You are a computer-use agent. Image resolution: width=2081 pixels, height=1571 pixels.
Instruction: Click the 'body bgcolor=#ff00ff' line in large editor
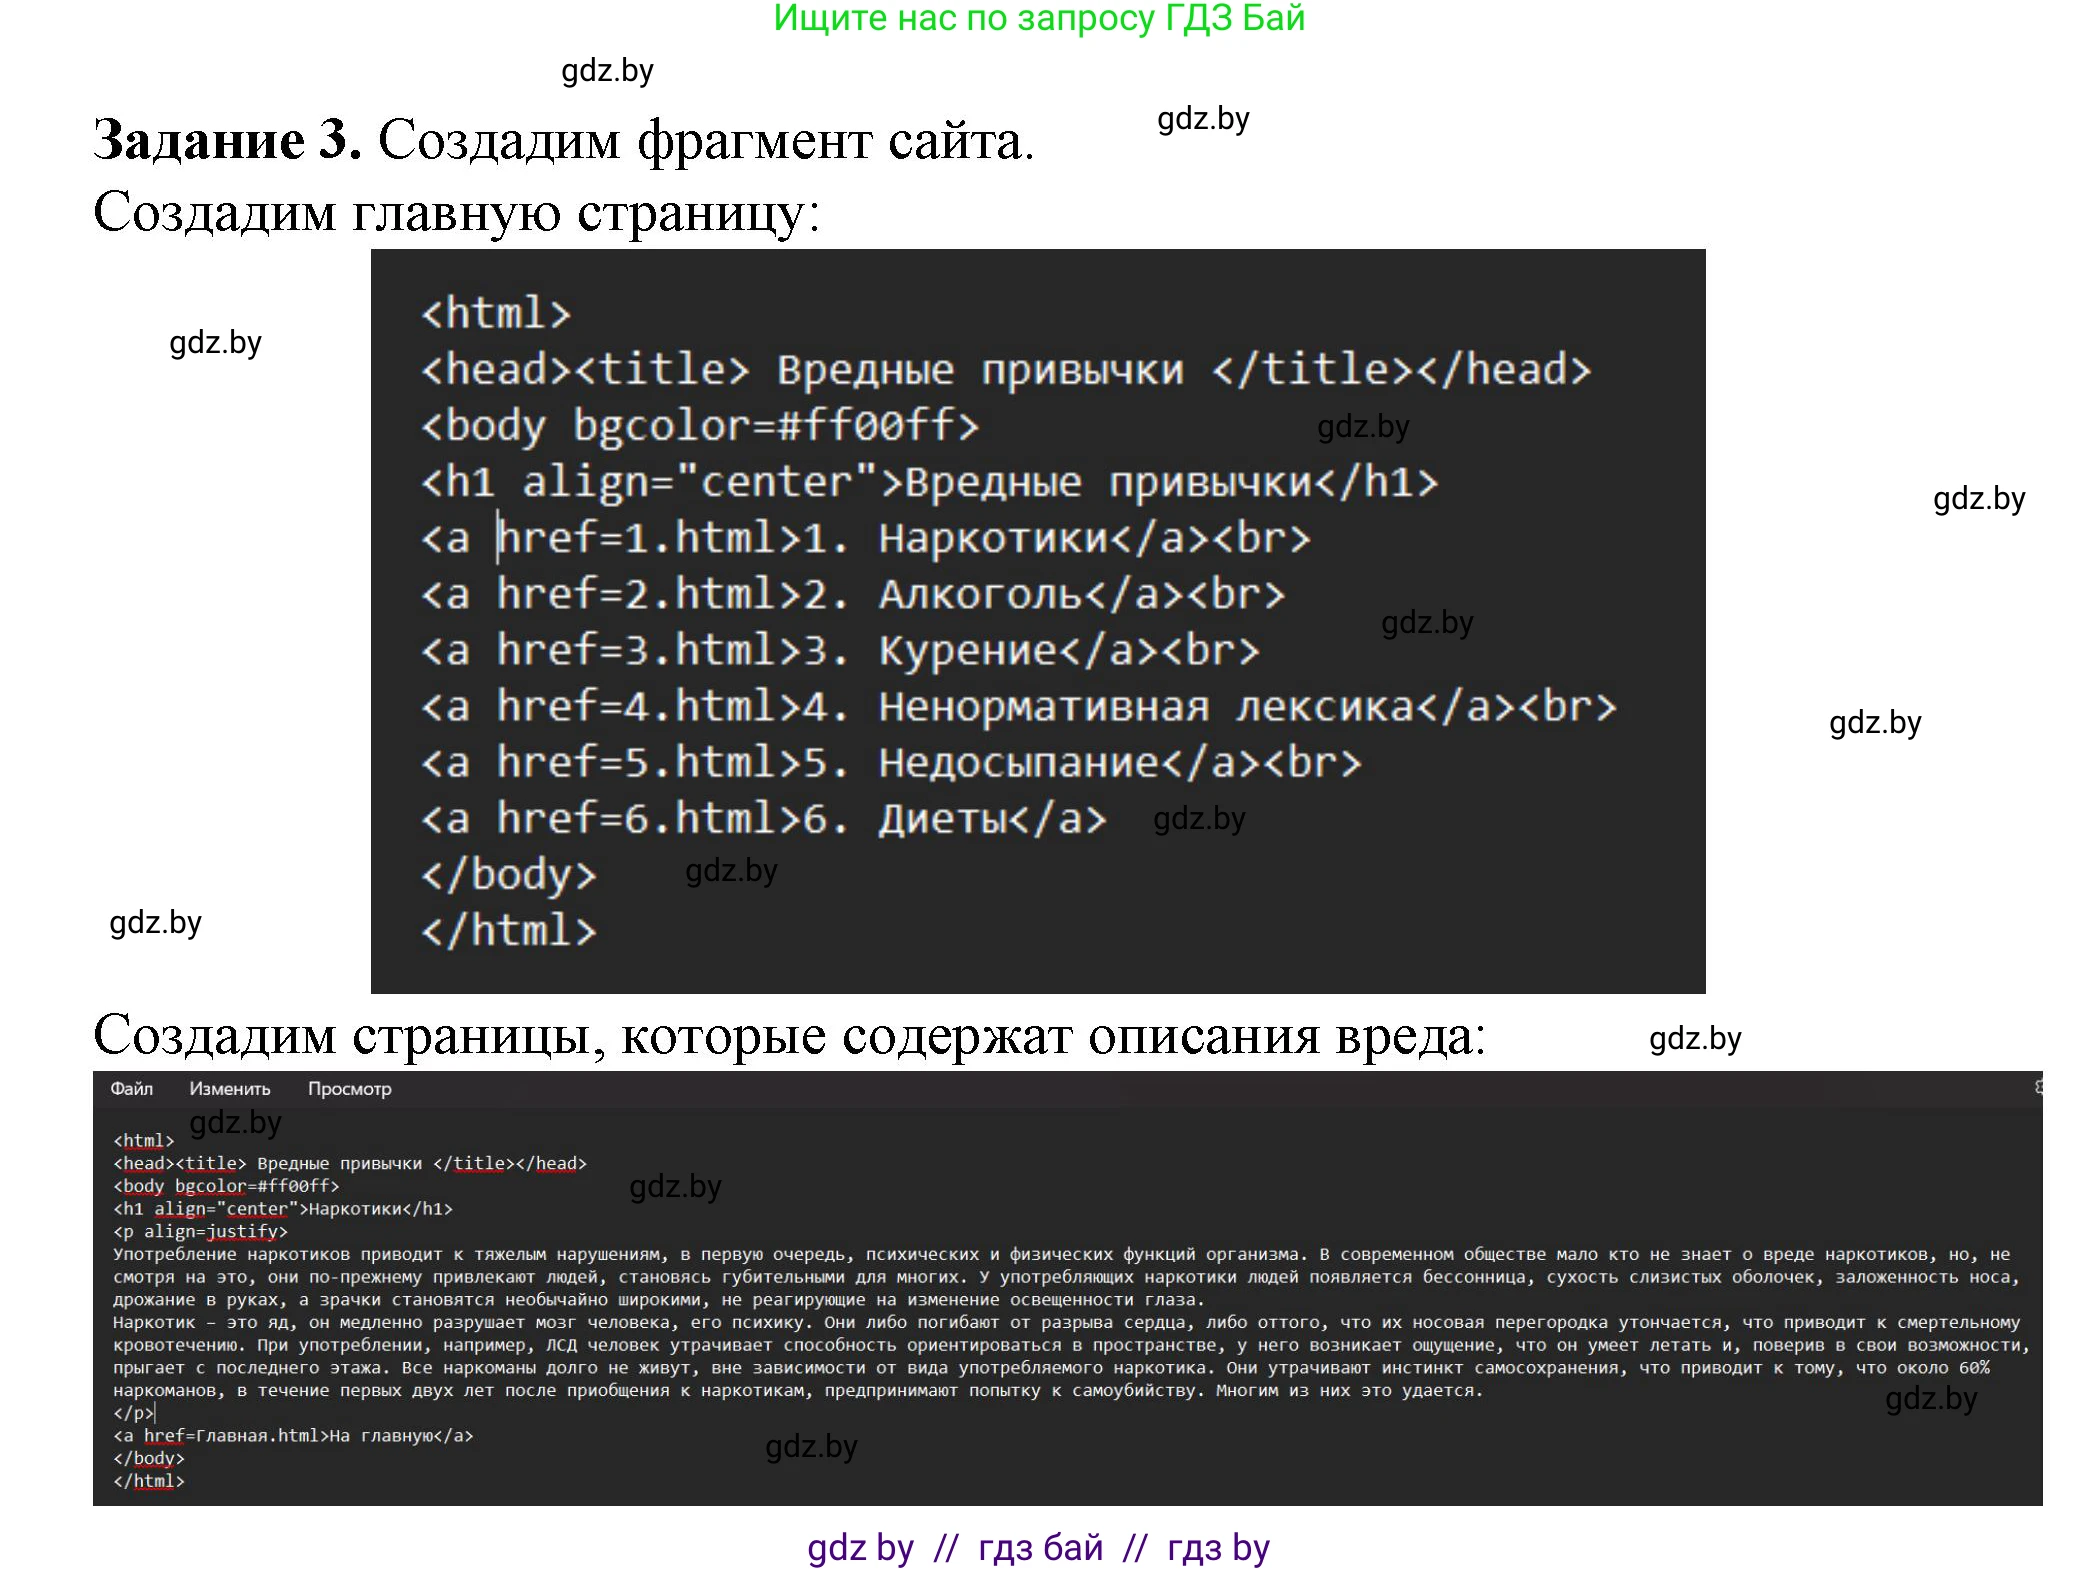(x=699, y=426)
